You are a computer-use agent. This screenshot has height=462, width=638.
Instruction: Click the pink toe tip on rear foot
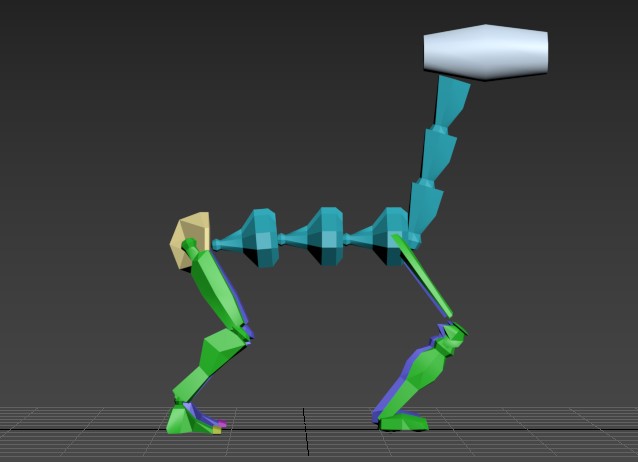(x=223, y=426)
